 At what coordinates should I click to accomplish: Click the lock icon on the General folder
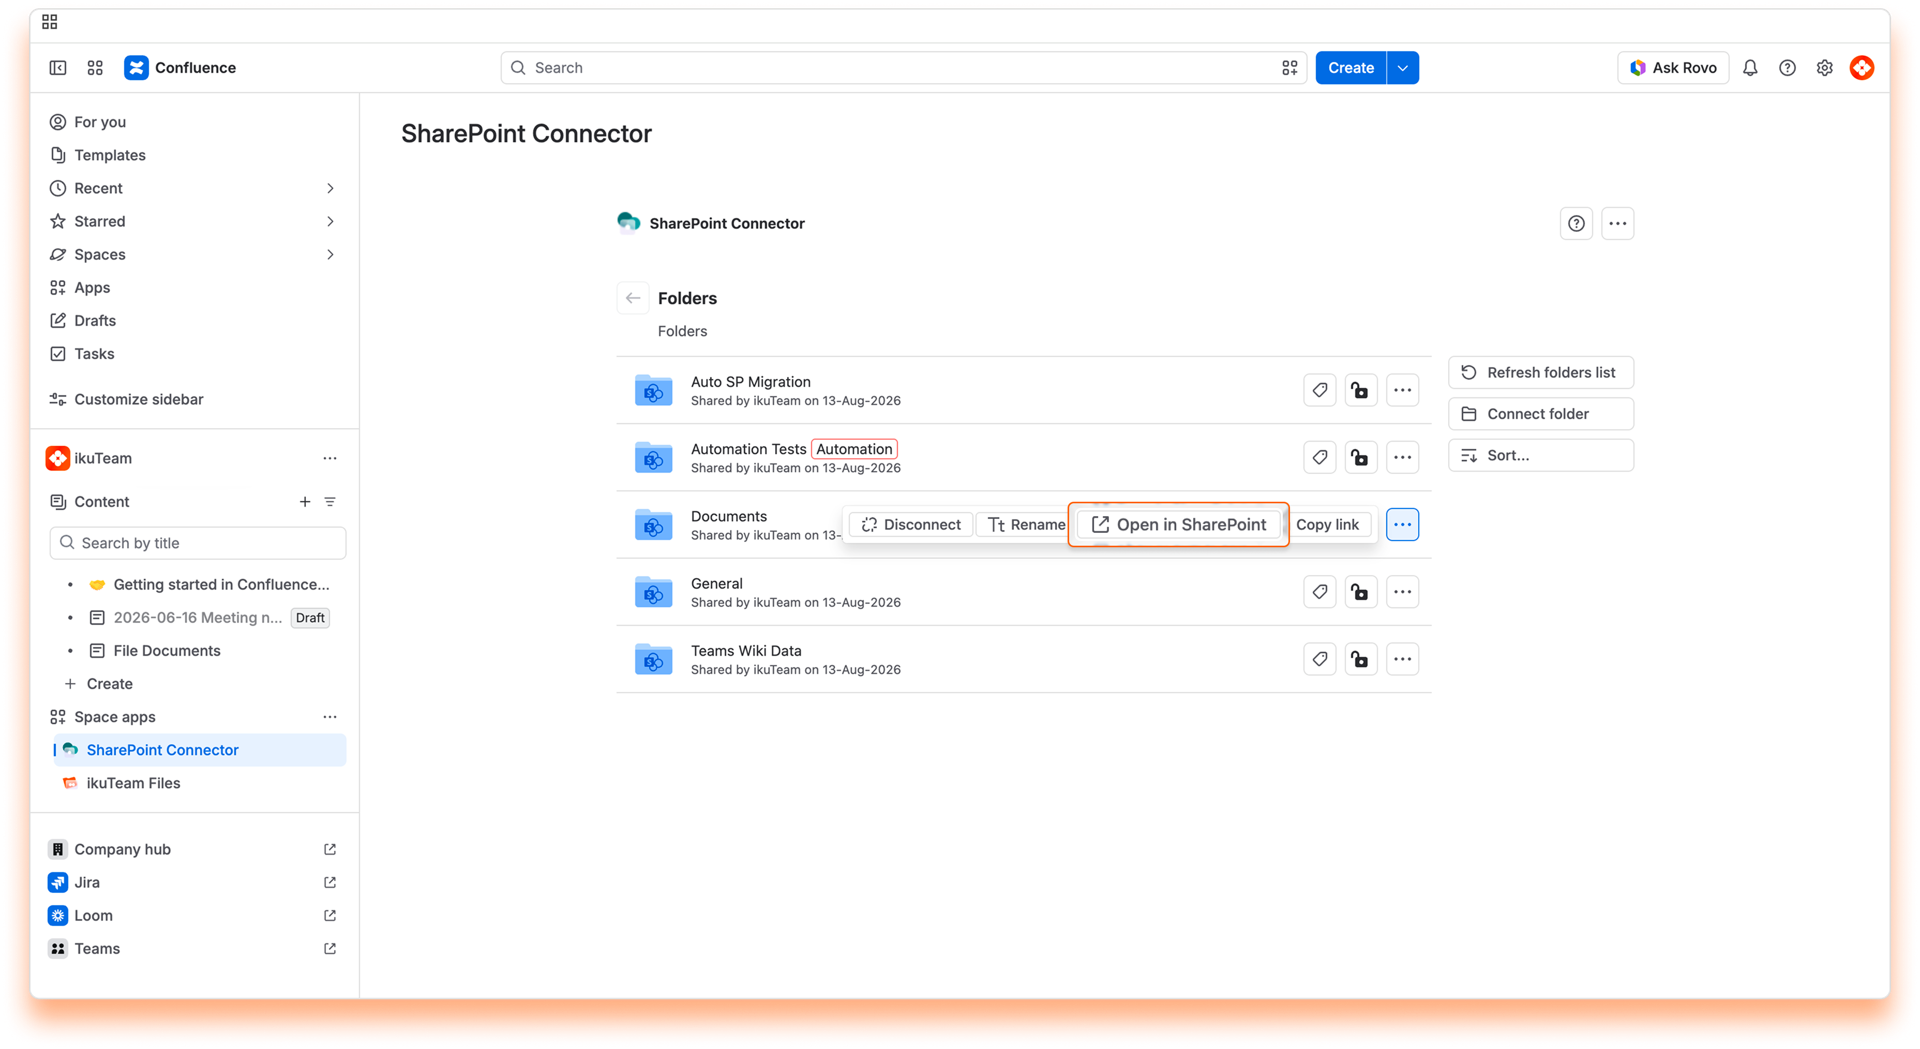pos(1360,592)
